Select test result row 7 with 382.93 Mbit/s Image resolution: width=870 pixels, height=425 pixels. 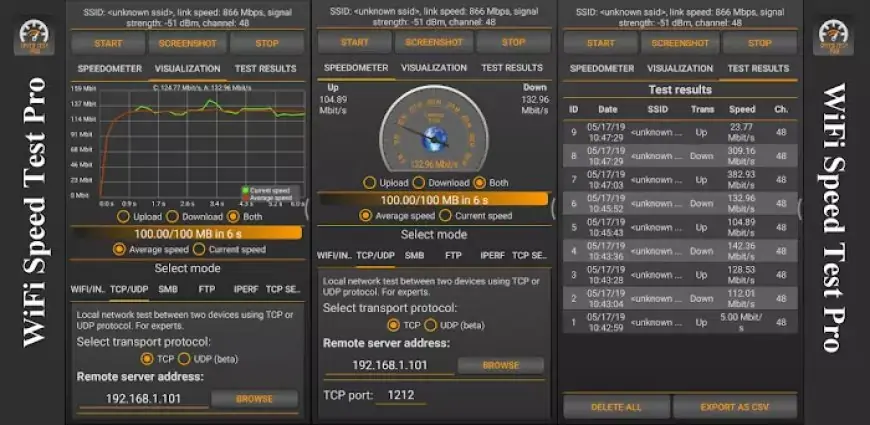(x=680, y=180)
